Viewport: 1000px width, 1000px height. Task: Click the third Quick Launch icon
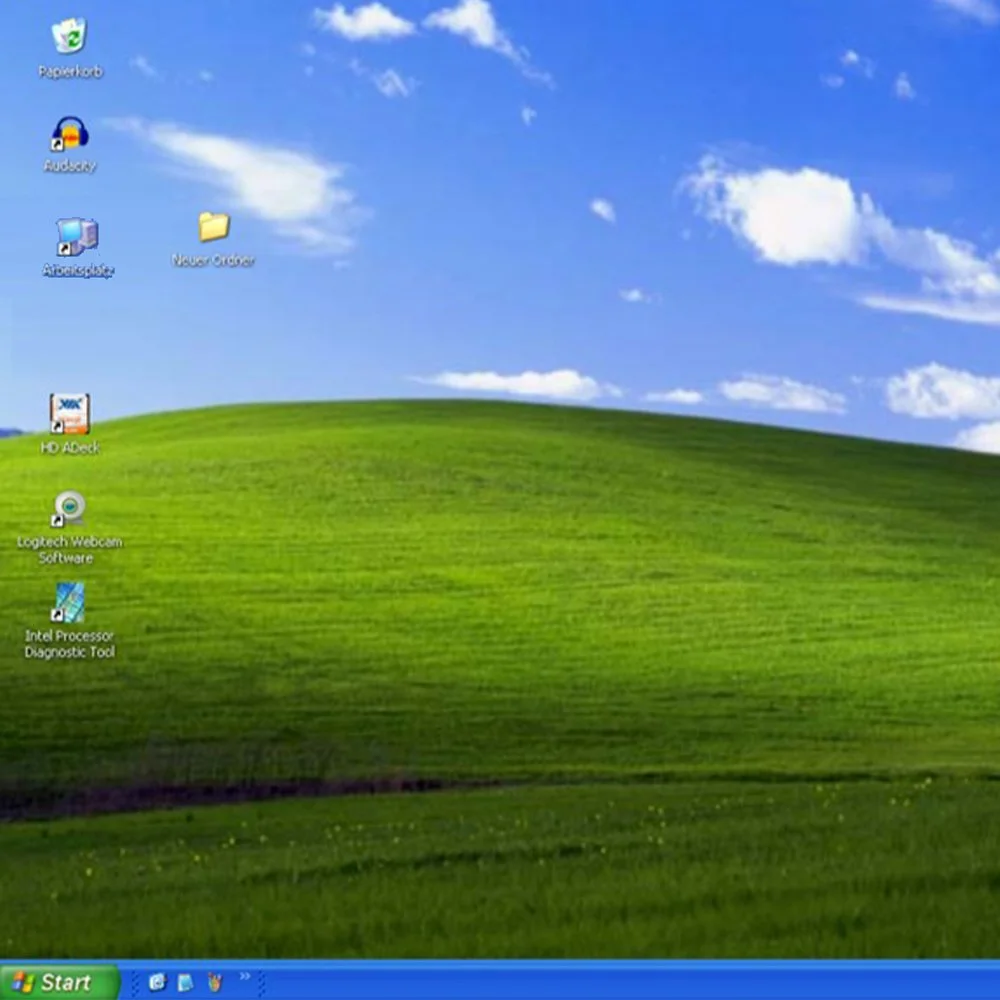point(215,982)
